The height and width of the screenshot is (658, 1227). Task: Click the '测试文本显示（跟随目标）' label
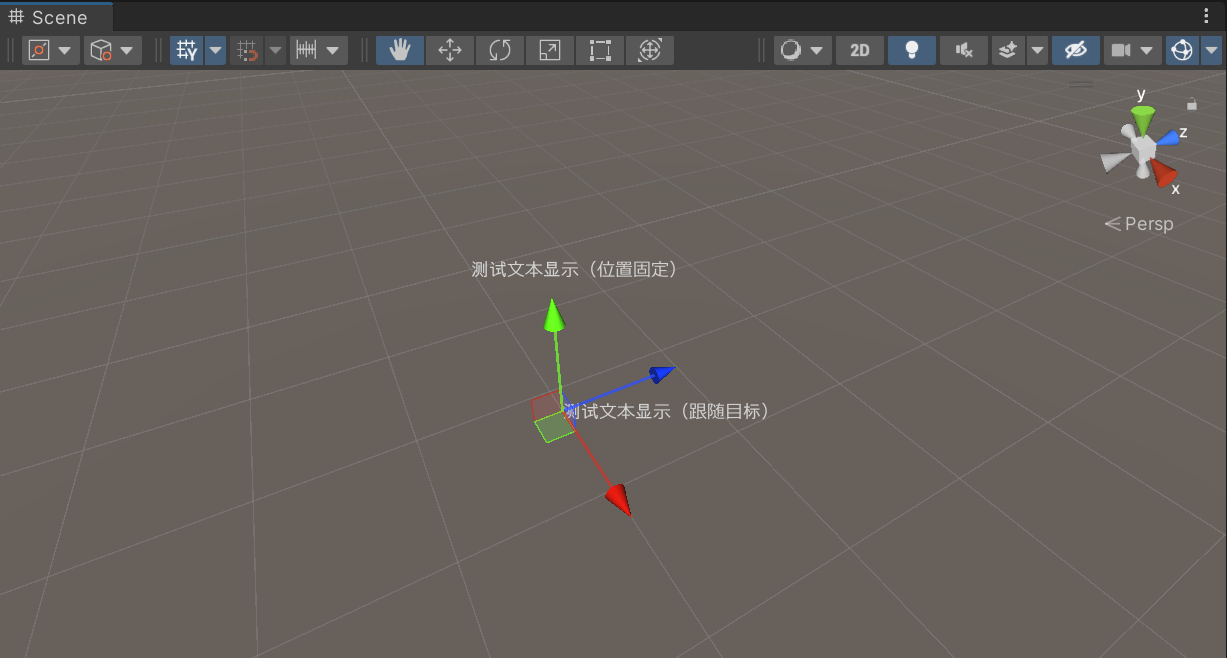click(x=667, y=411)
